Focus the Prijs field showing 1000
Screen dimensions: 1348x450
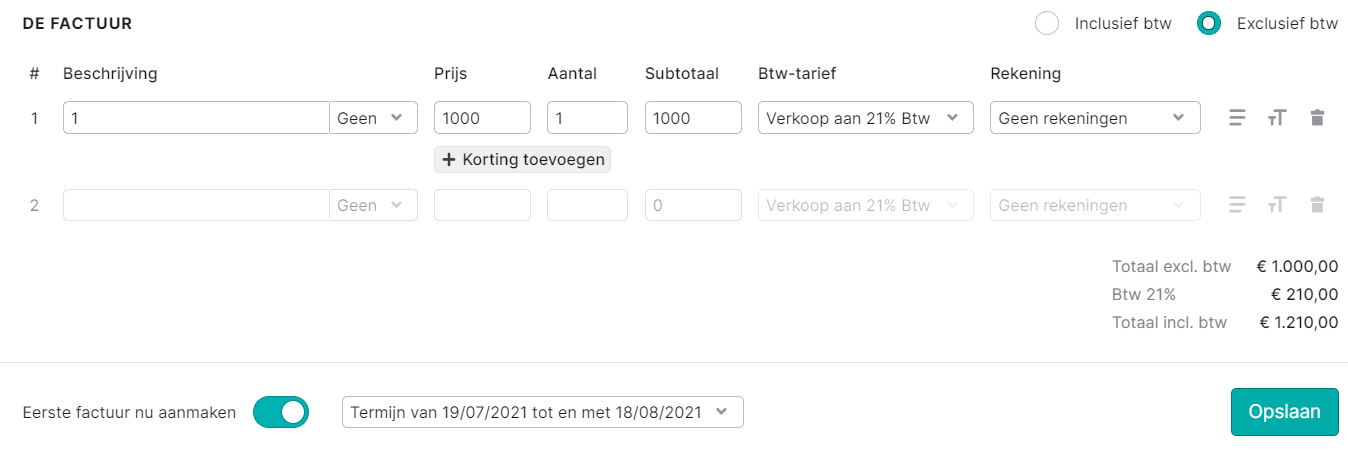[482, 118]
